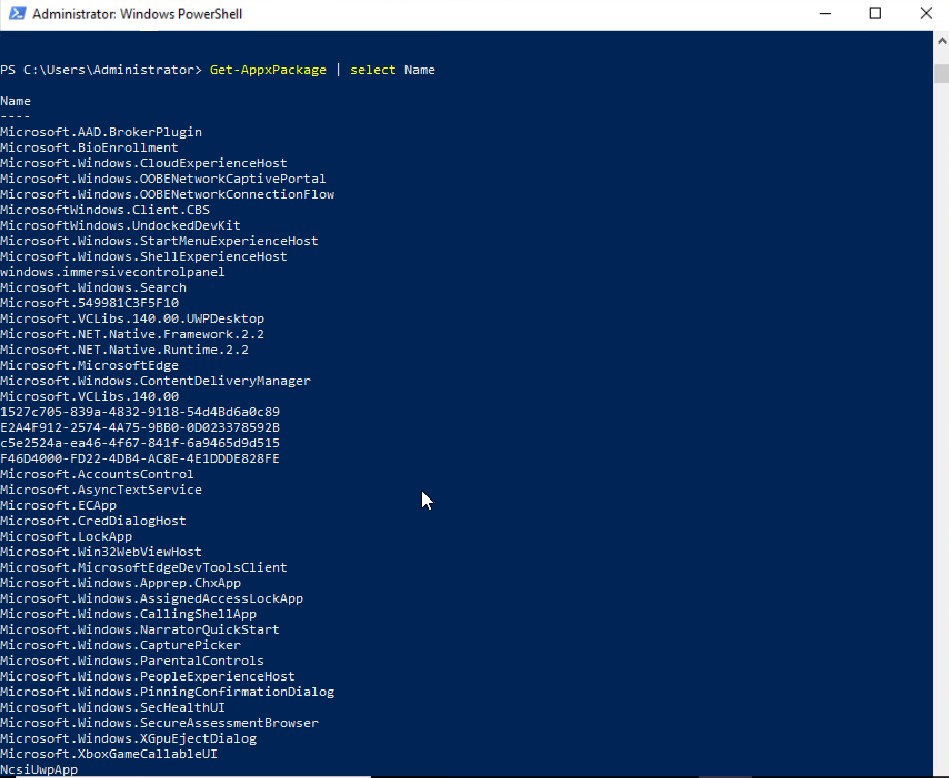Screen dimensions: 949x778
Task: Click 'Microsoft.Windows.ShellExperienceHost' line
Action: (144, 257)
